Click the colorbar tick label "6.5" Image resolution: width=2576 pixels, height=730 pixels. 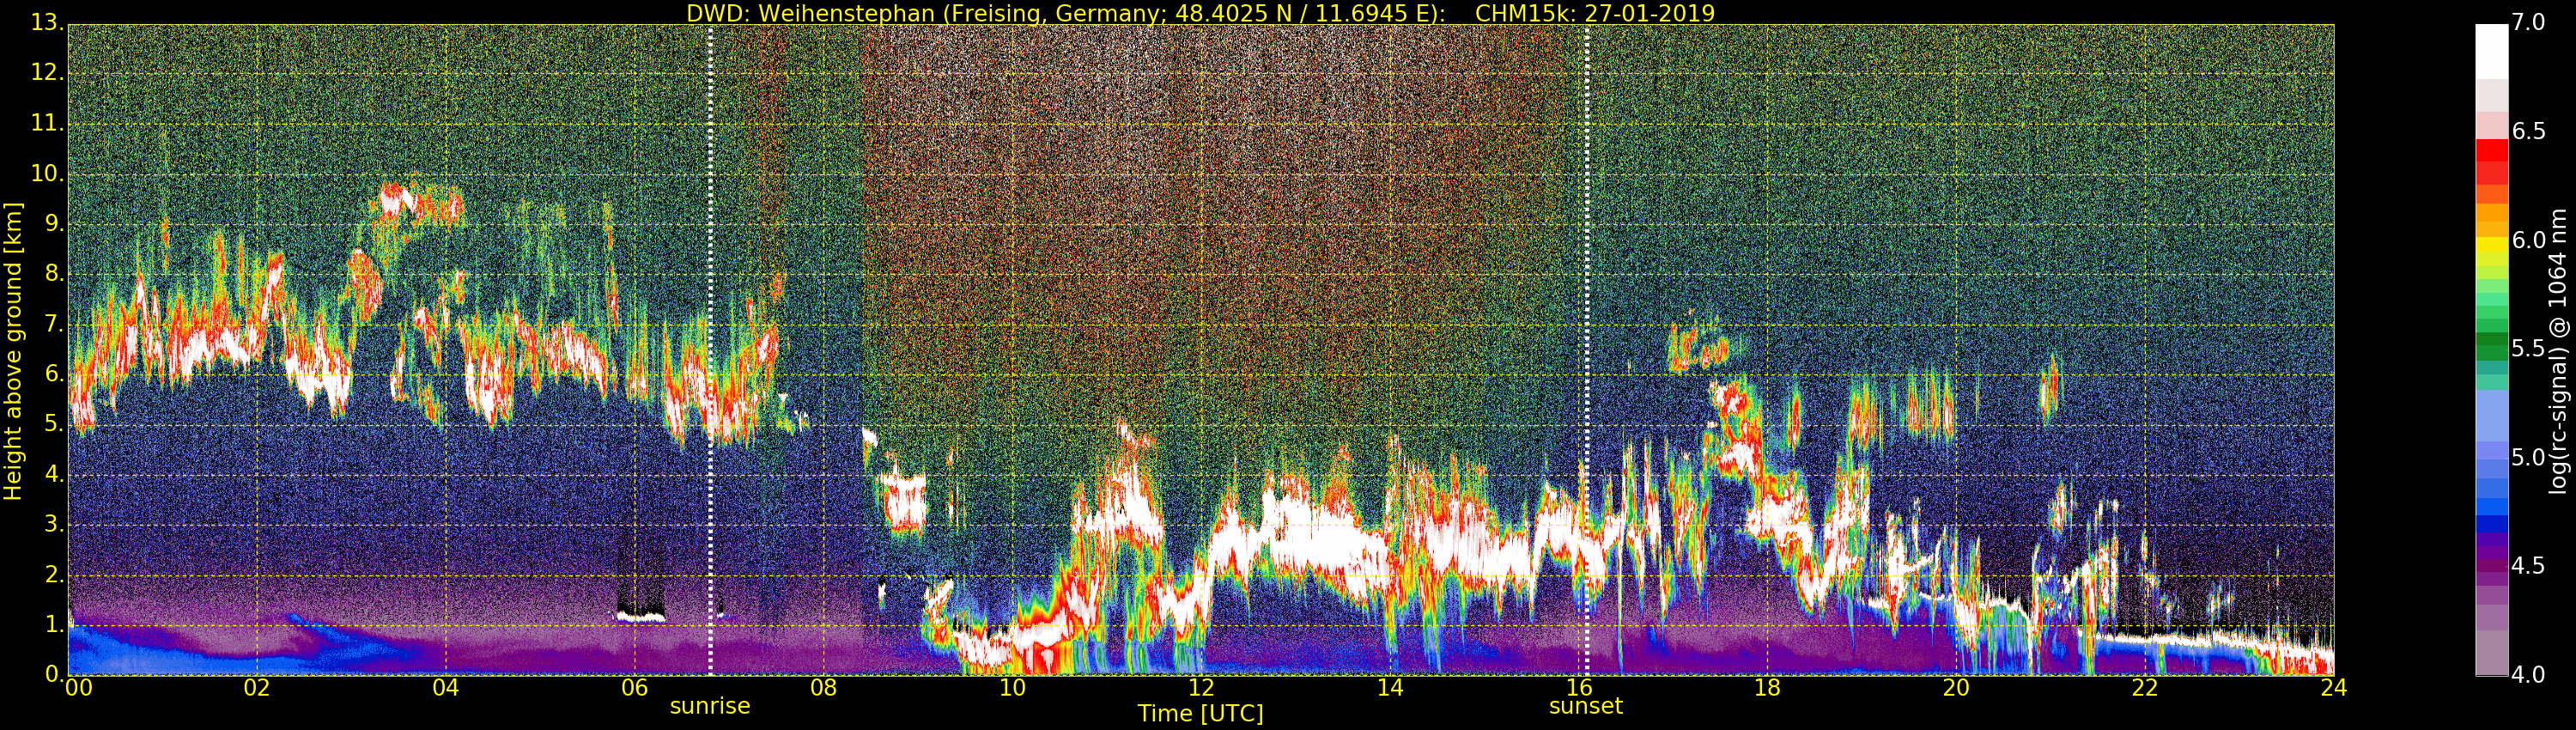point(2529,131)
